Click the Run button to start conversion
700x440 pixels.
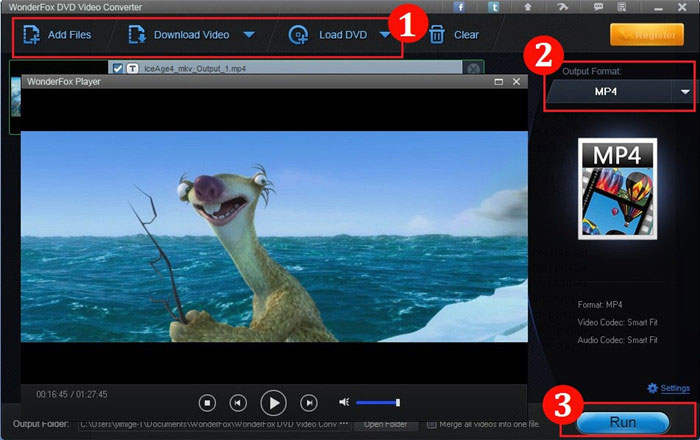pyautogui.click(x=623, y=422)
